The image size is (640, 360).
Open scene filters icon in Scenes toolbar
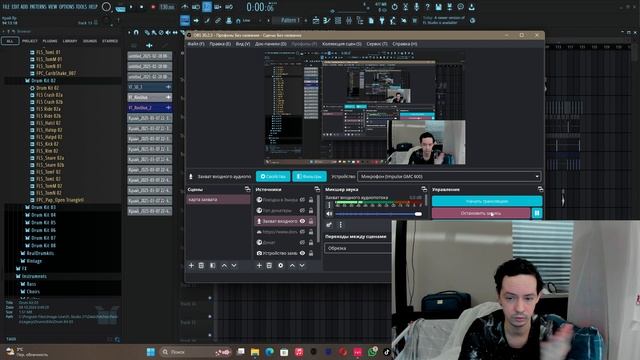click(213, 265)
